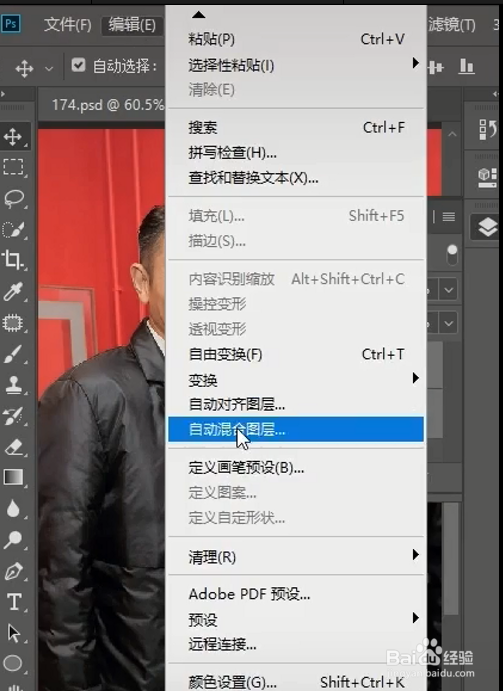Open the upper panel dropdown chevron
The height and width of the screenshot is (691, 503).
click(449, 290)
